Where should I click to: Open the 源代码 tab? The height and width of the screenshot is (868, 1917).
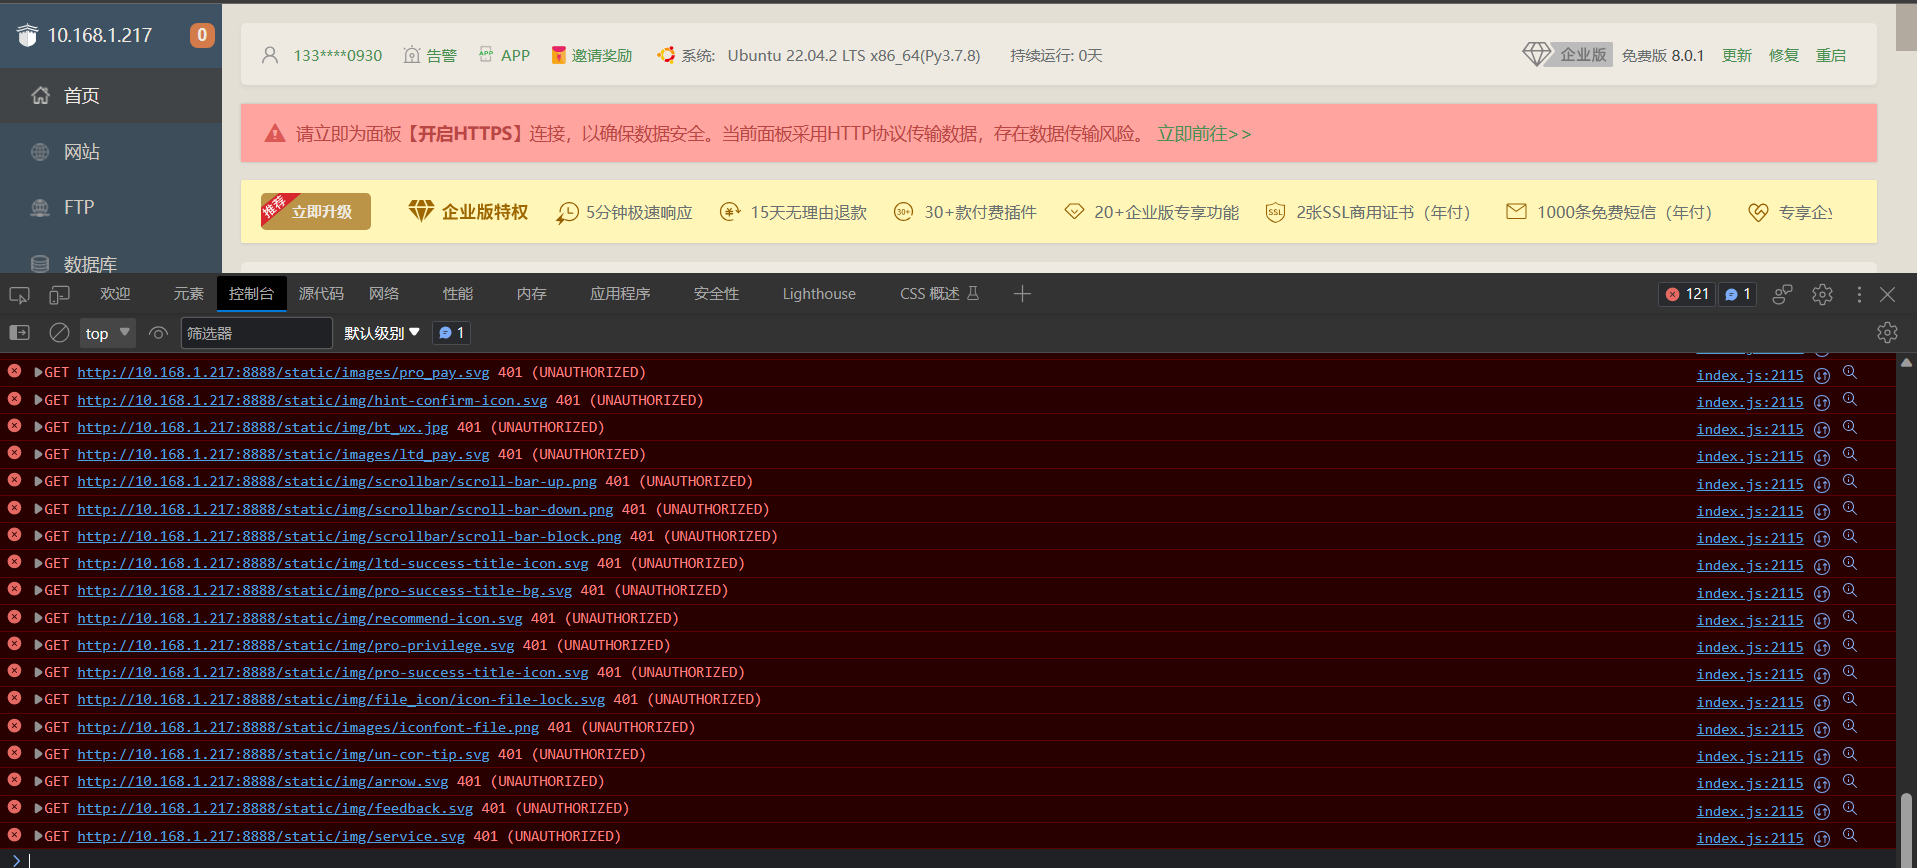coord(321,294)
